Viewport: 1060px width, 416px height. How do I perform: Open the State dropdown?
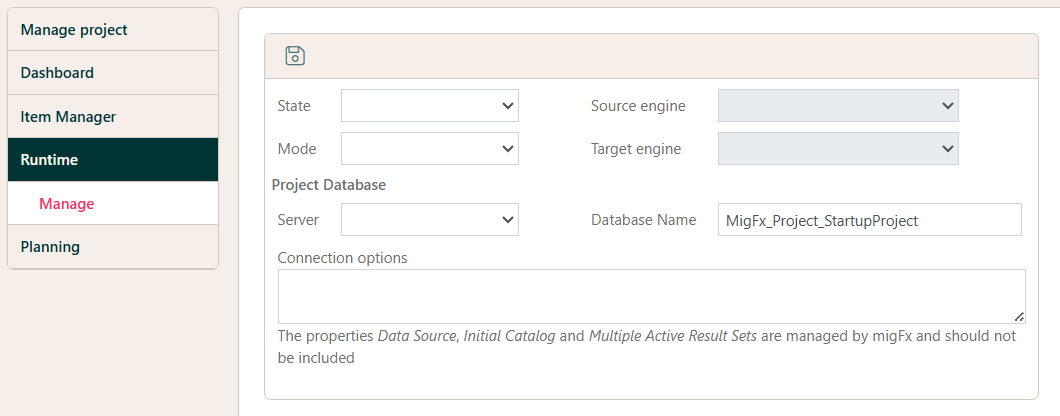pyautogui.click(x=429, y=106)
